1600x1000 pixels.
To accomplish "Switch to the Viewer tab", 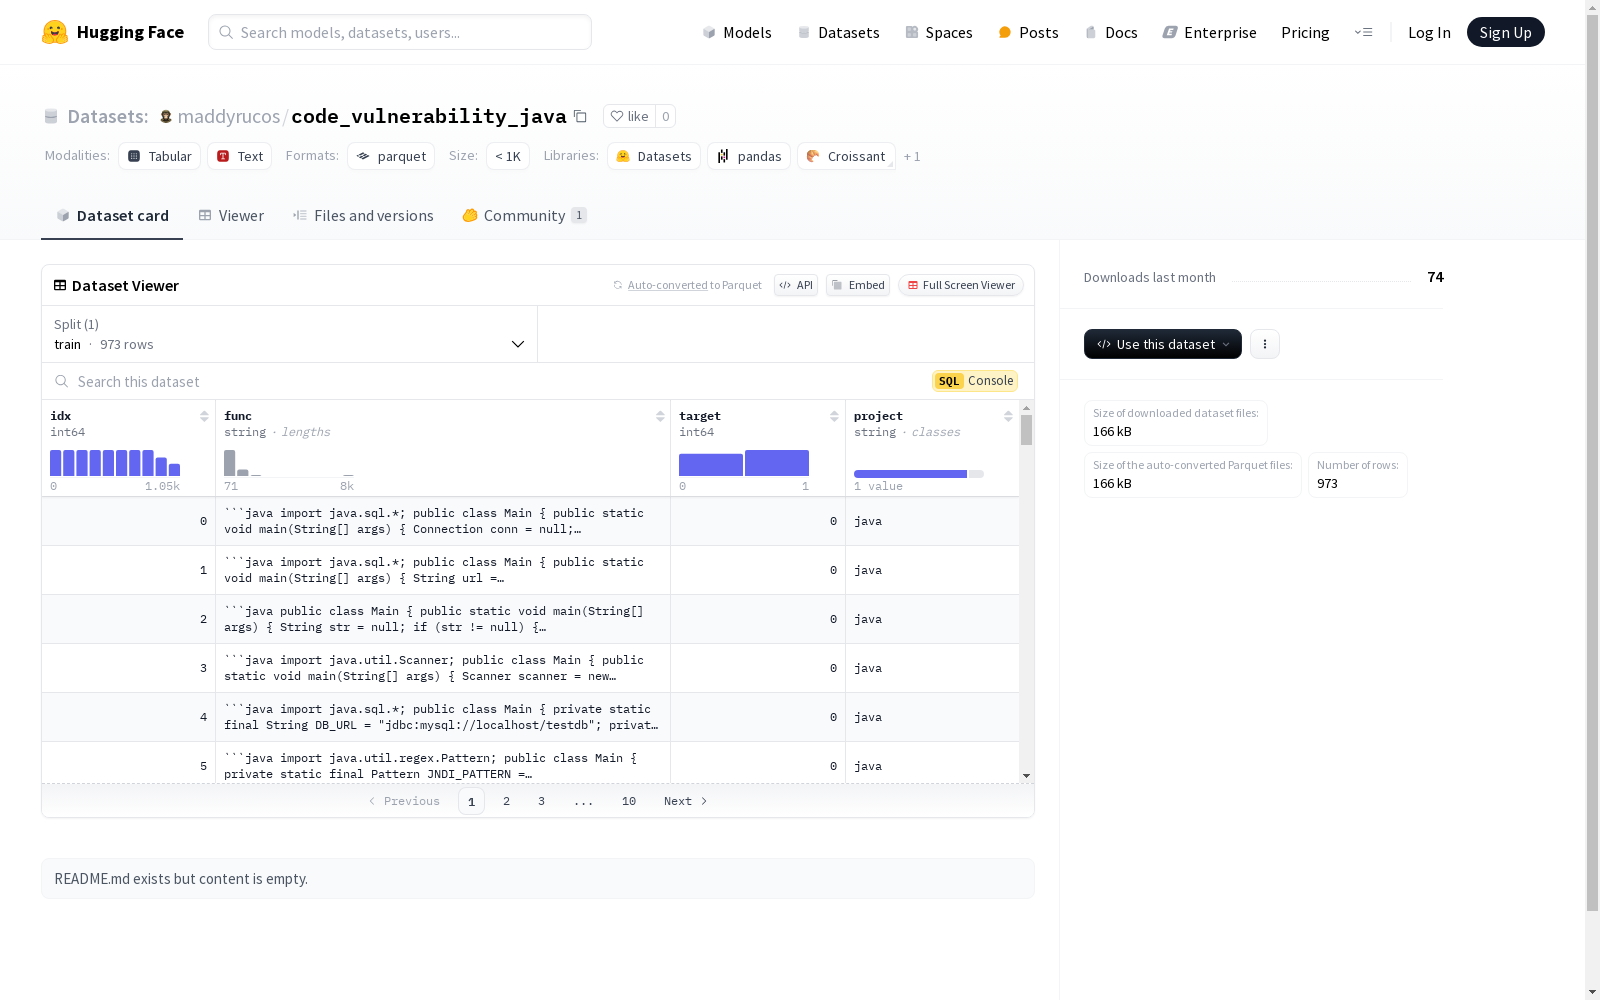I will pyautogui.click(x=231, y=216).
